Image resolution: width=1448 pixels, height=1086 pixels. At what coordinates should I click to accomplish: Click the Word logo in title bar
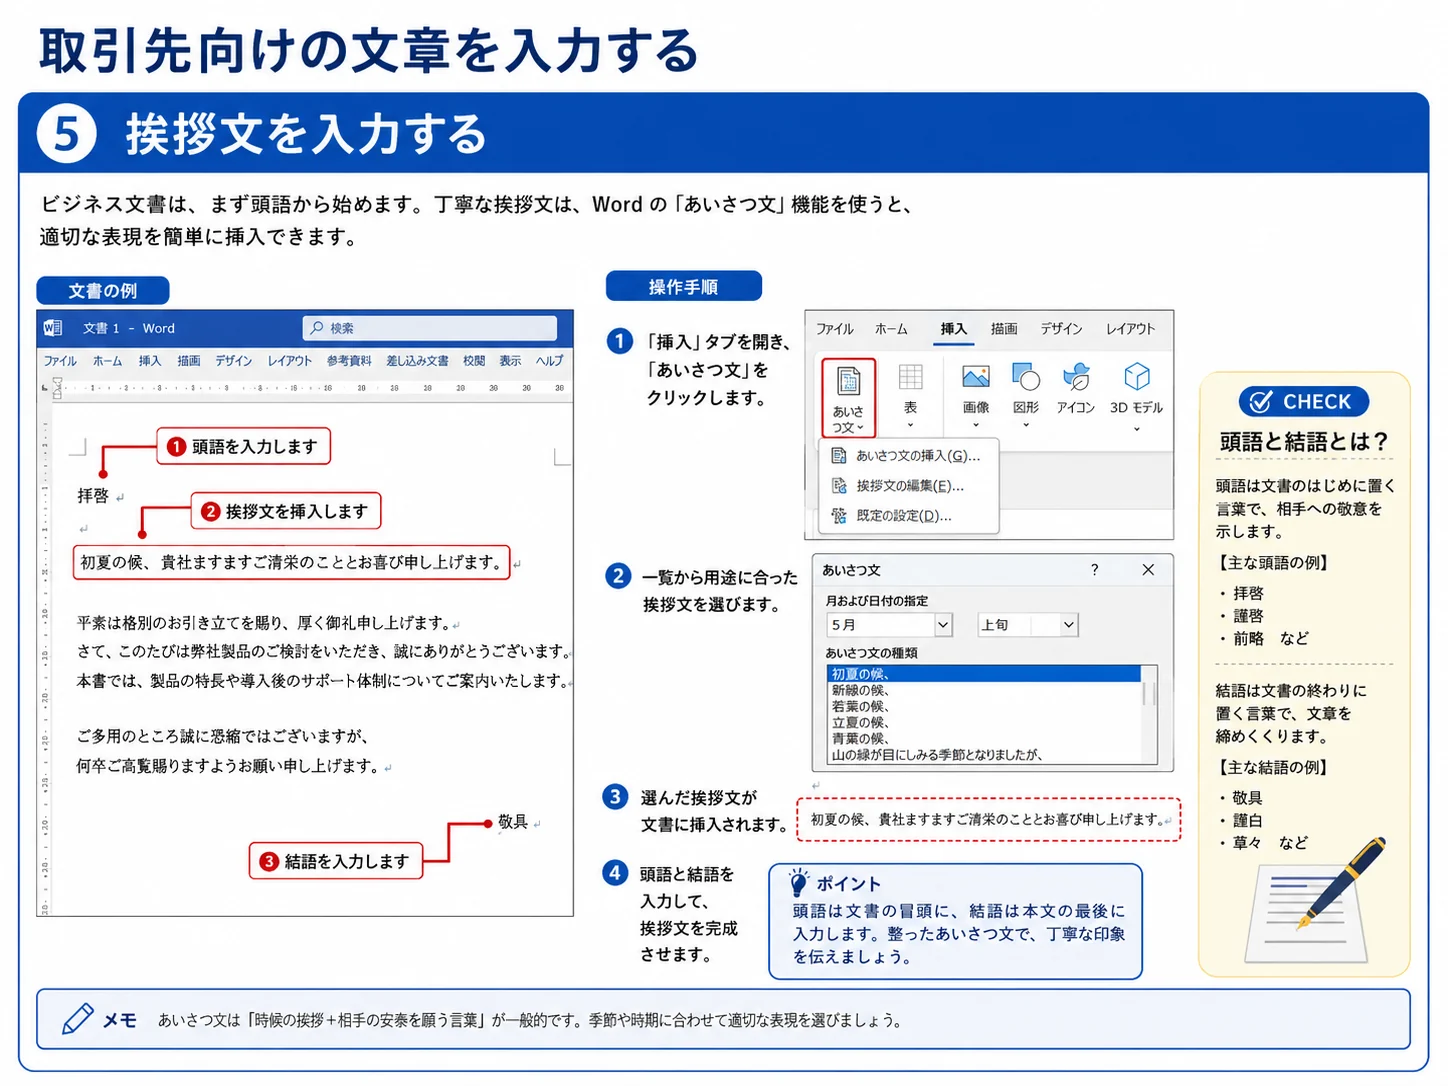53,328
